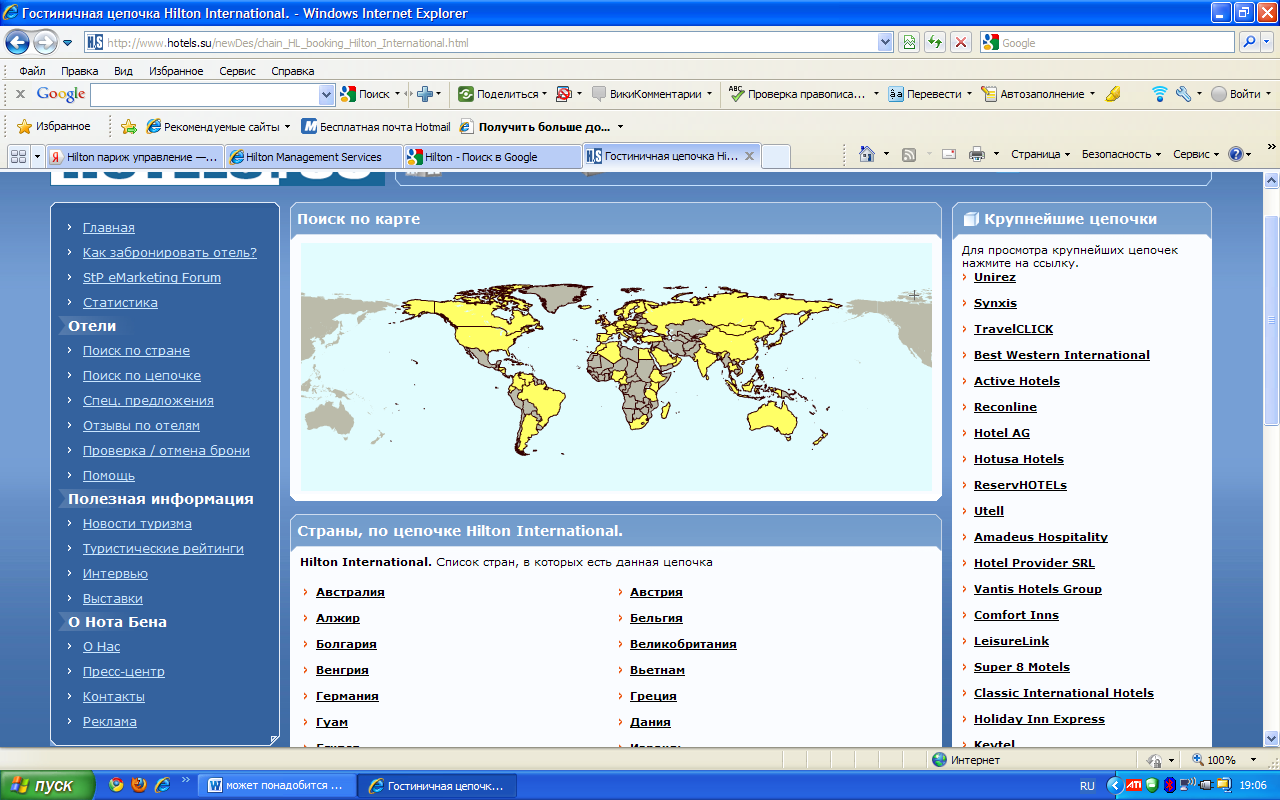The height and width of the screenshot is (800, 1280).
Task: Click the Unirez chain link
Action: click(x=995, y=277)
